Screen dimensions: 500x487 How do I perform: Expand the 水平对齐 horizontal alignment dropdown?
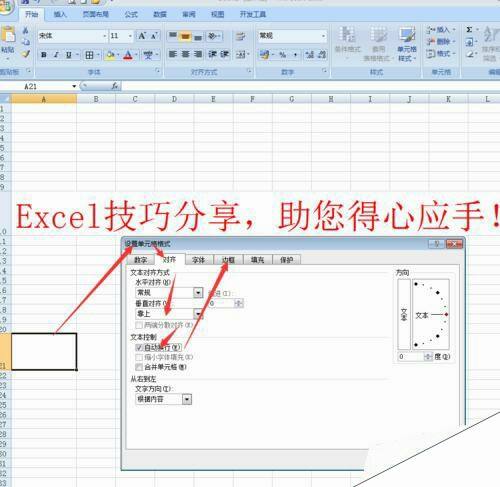pyautogui.click(x=198, y=293)
